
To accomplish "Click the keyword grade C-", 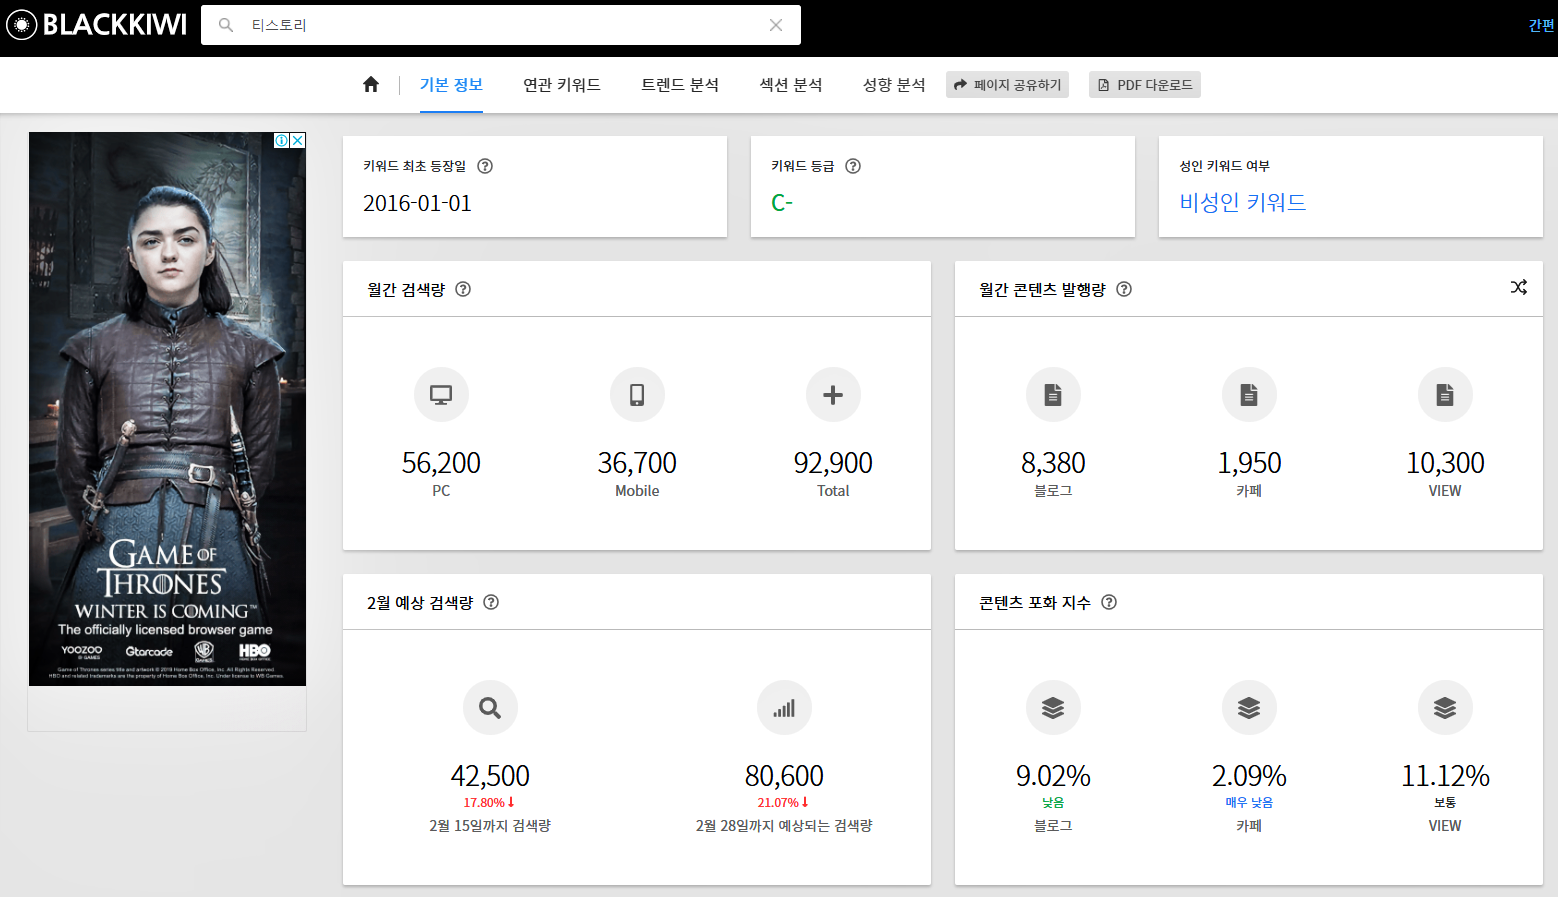I will (782, 203).
